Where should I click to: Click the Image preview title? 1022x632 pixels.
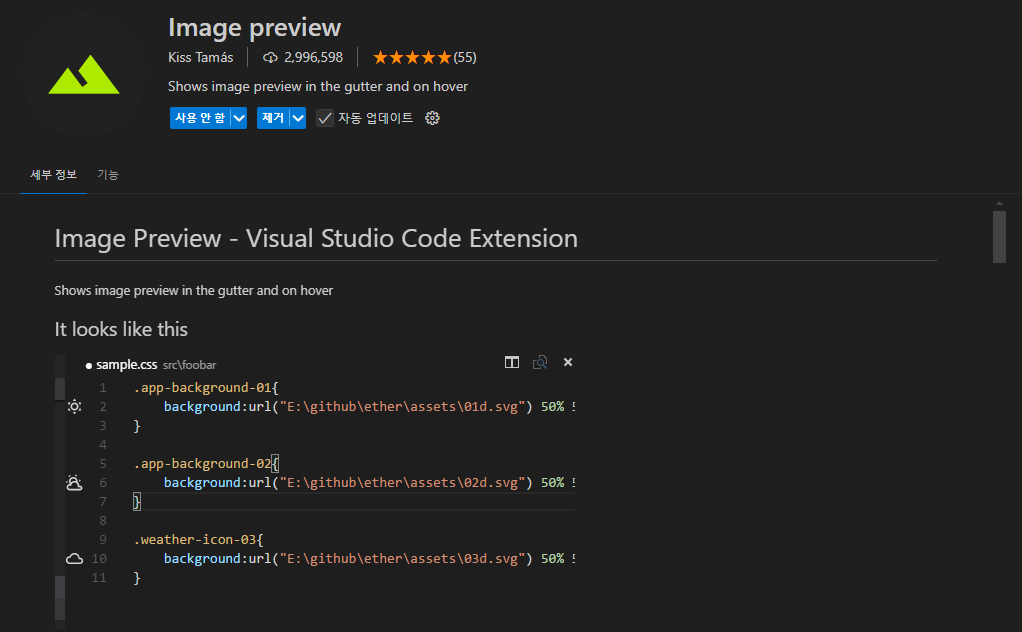(255, 27)
